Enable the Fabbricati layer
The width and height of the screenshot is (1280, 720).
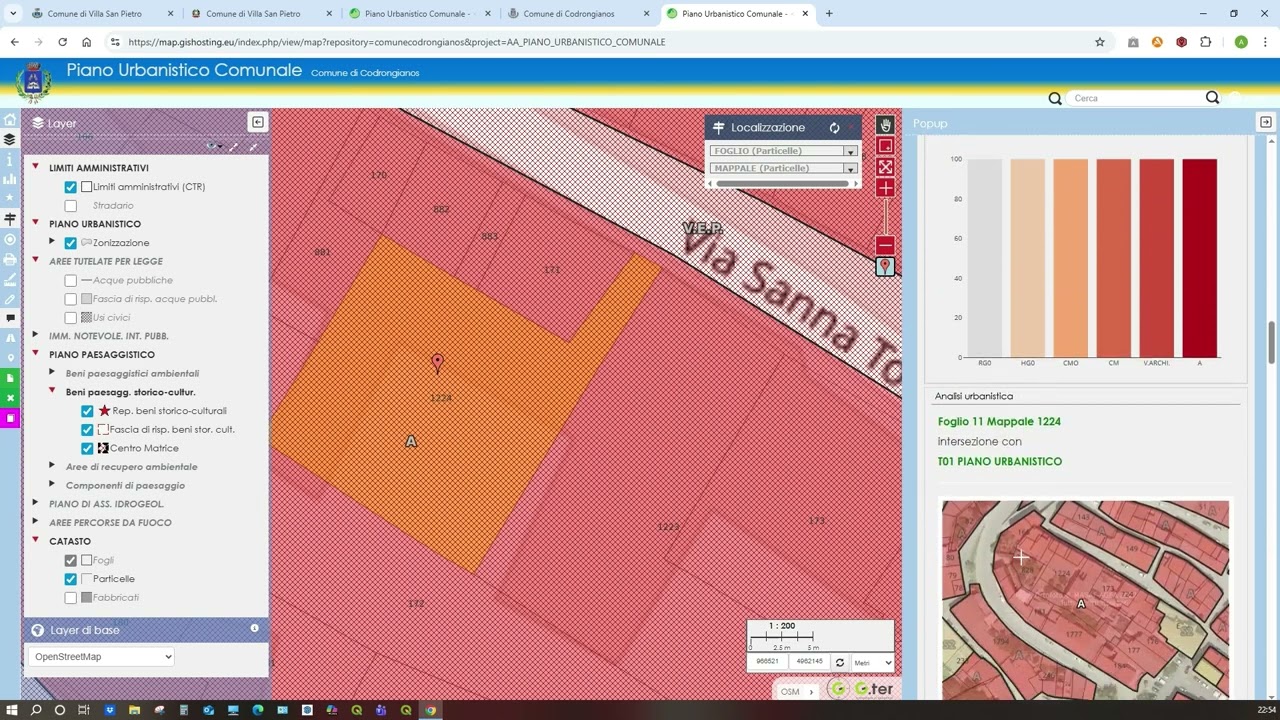tap(70, 597)
